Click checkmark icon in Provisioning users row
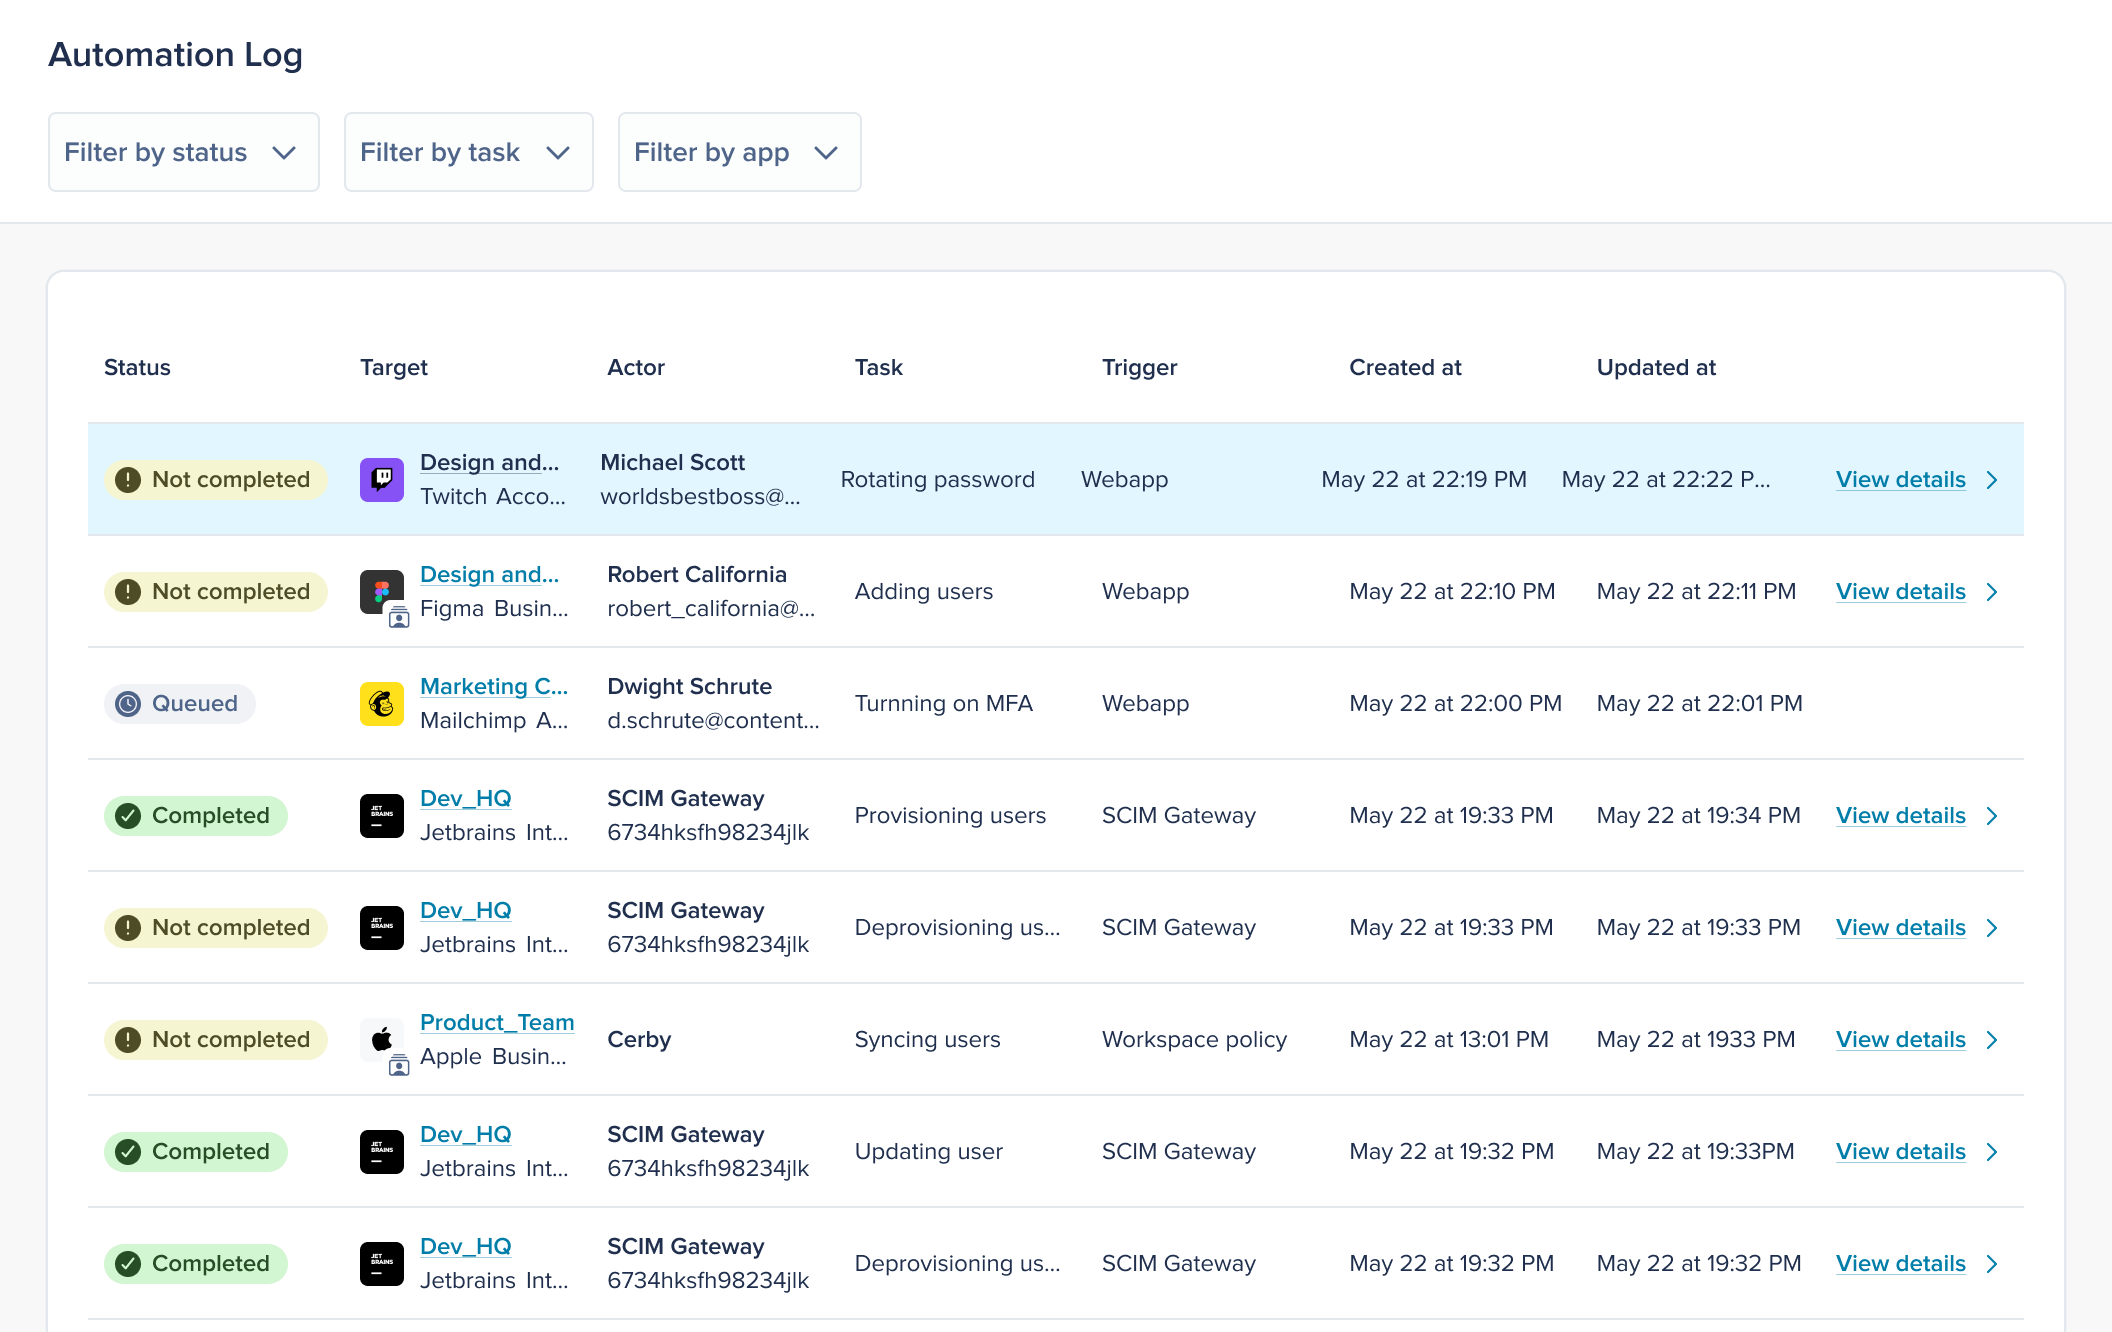The height and width of the screenshot is (1332, 2112). click(128, 816)
